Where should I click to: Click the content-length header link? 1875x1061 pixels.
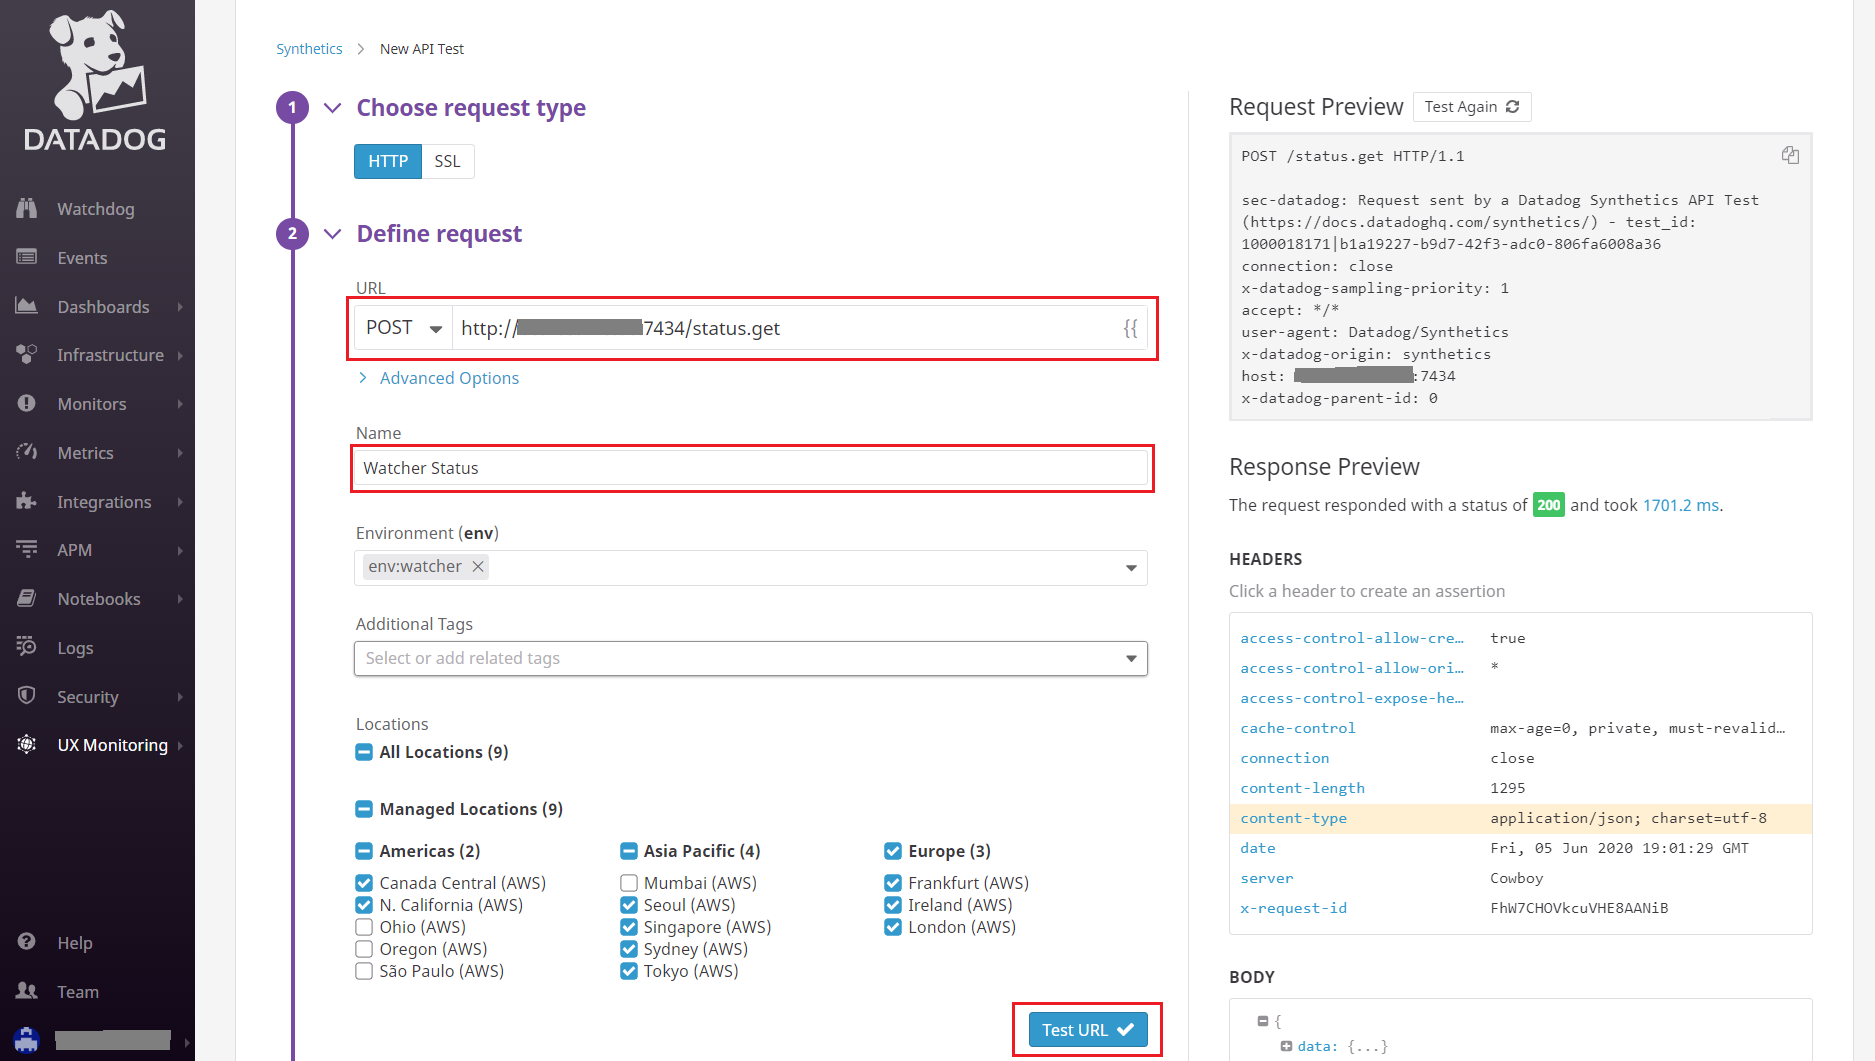1302,788
